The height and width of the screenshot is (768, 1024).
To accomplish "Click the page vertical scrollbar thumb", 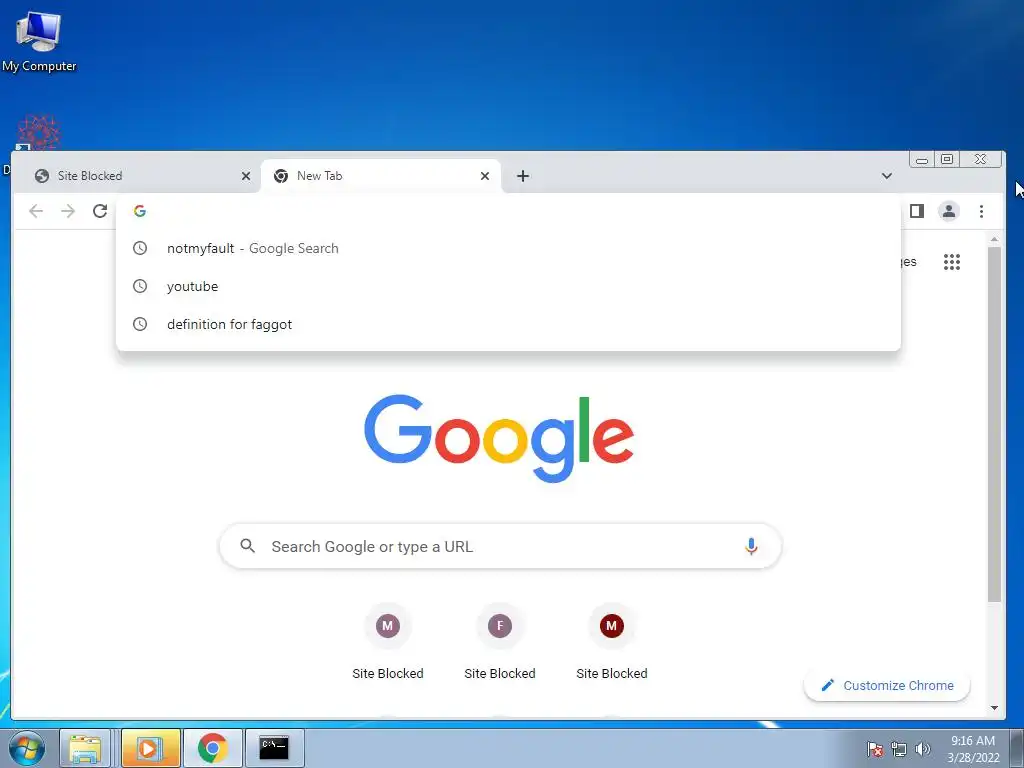I will 994,424.
